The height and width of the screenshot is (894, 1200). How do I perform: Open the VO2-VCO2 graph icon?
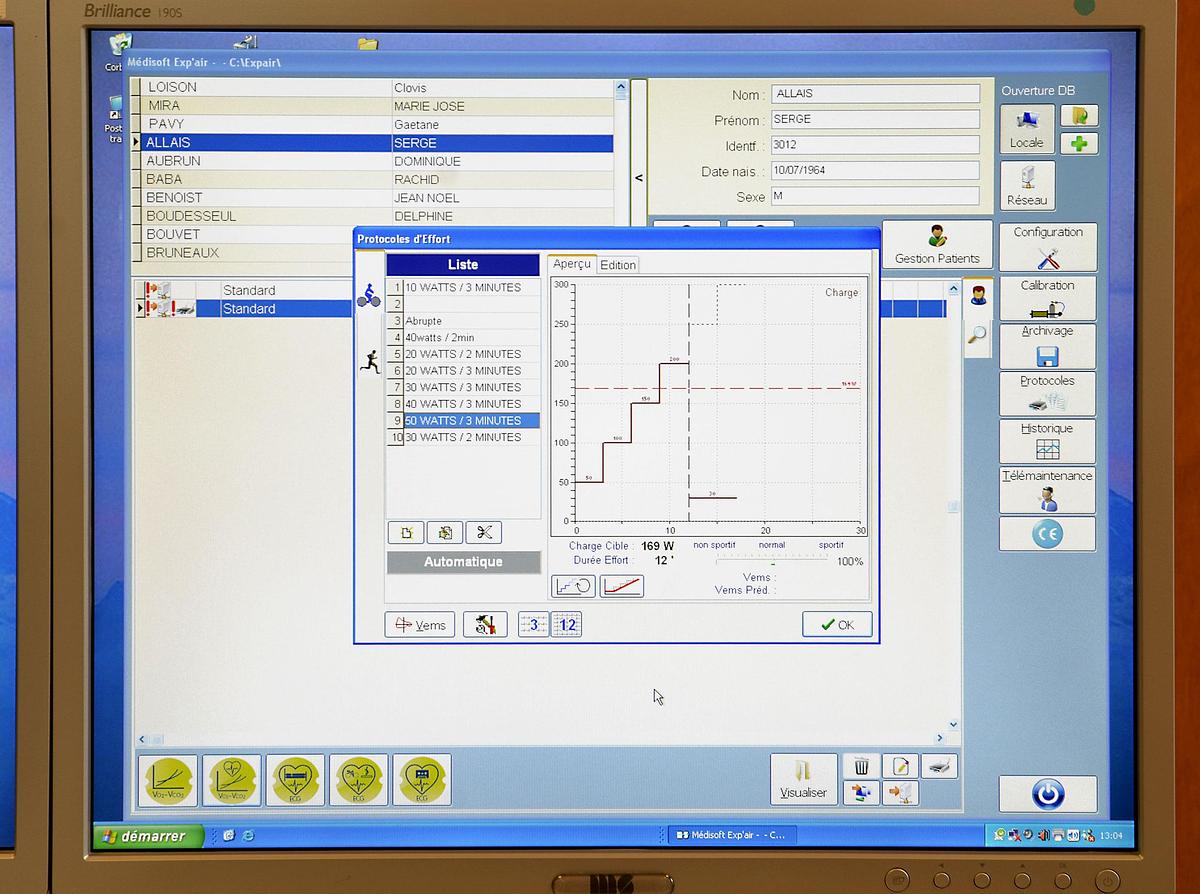point(168,780)
